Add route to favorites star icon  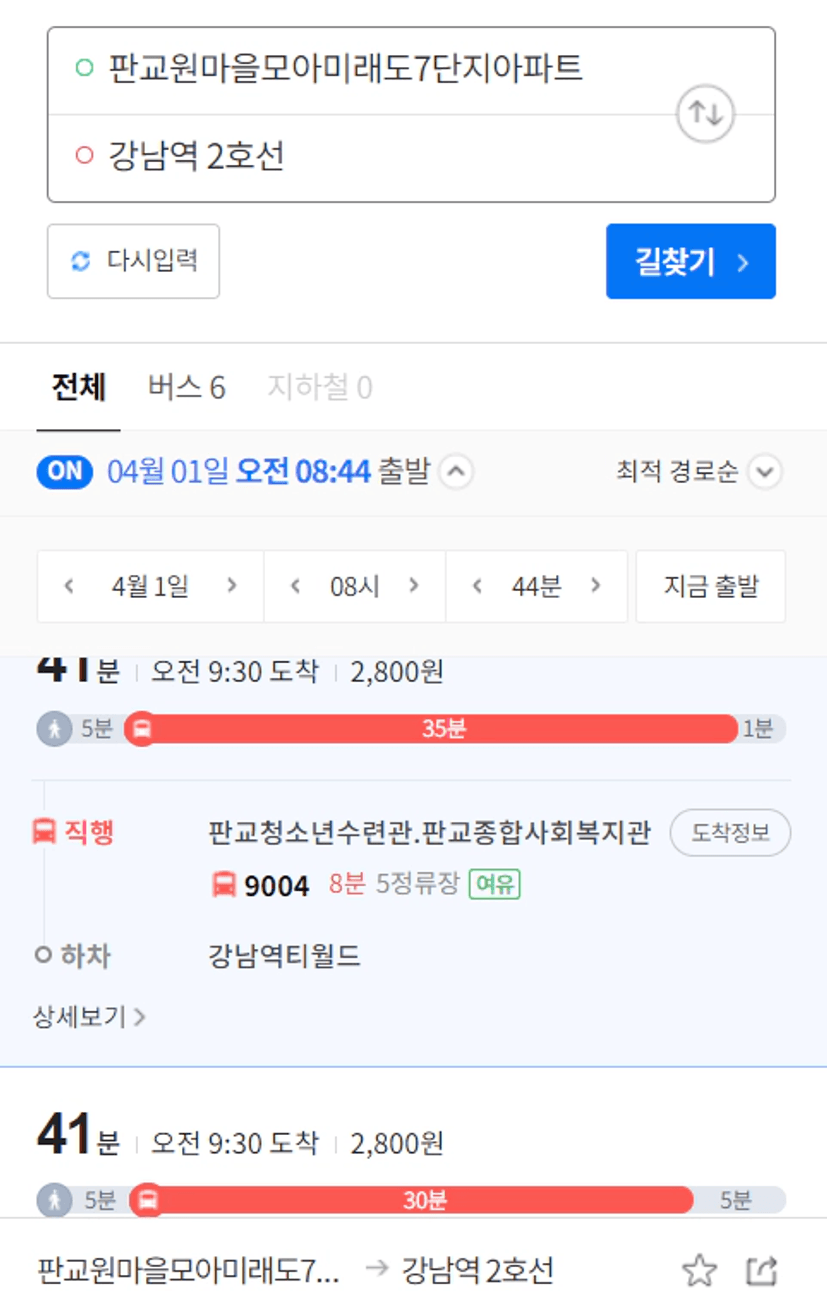click(699, 1271)
